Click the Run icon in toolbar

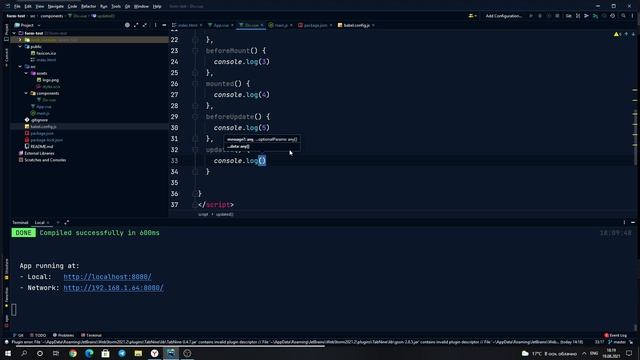click(531, 16)
